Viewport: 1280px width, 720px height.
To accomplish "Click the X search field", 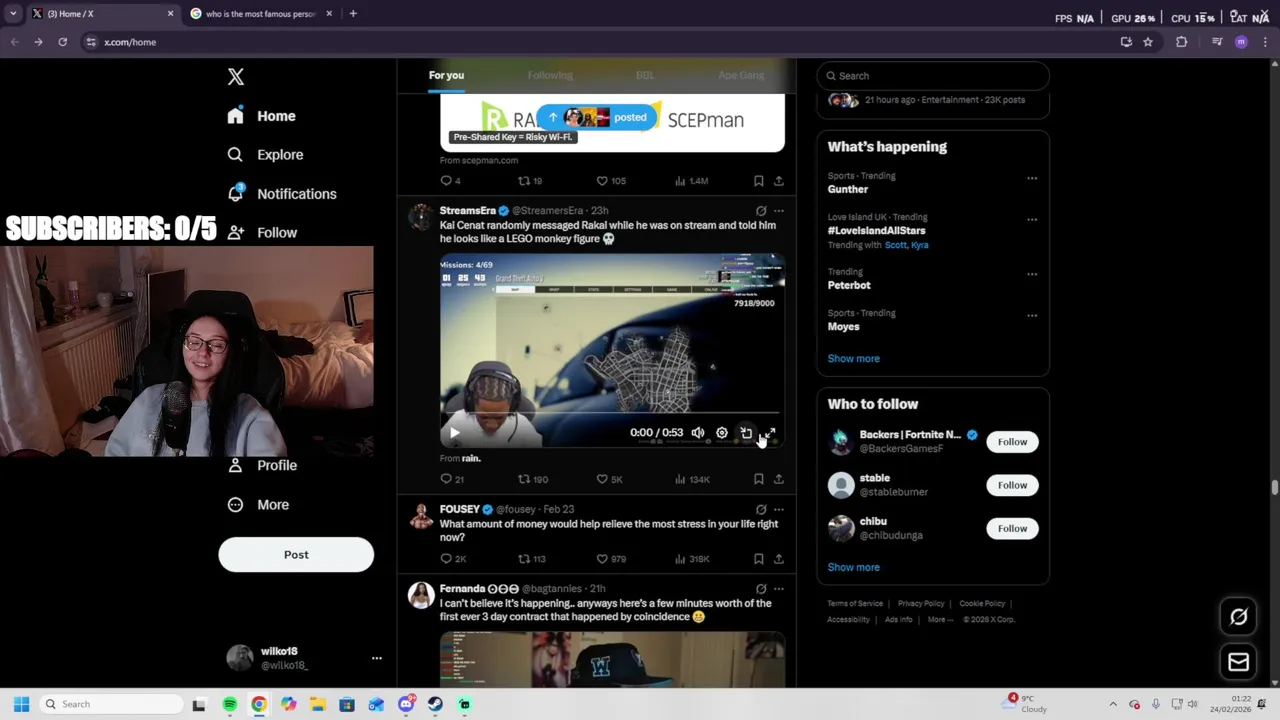I will [x=933, y=76].
